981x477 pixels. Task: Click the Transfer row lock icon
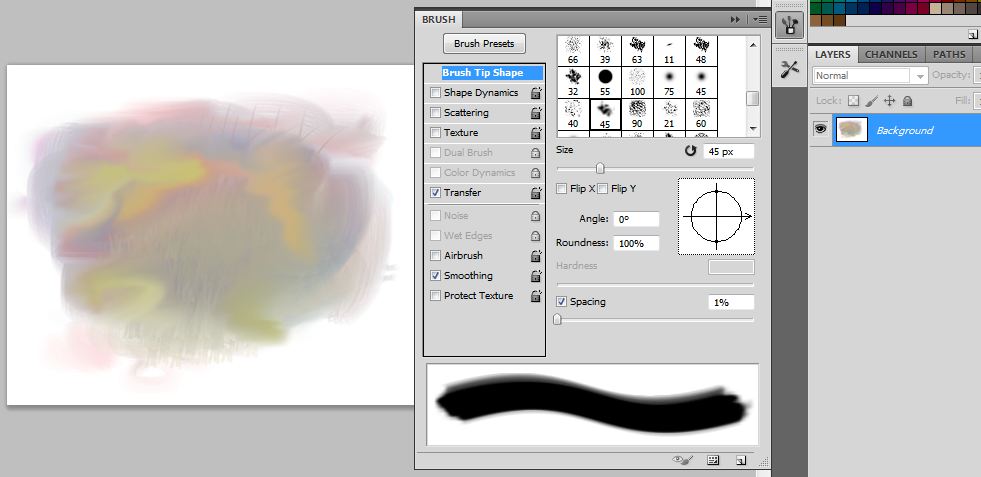pyautogui.click(x=536, y=193)
